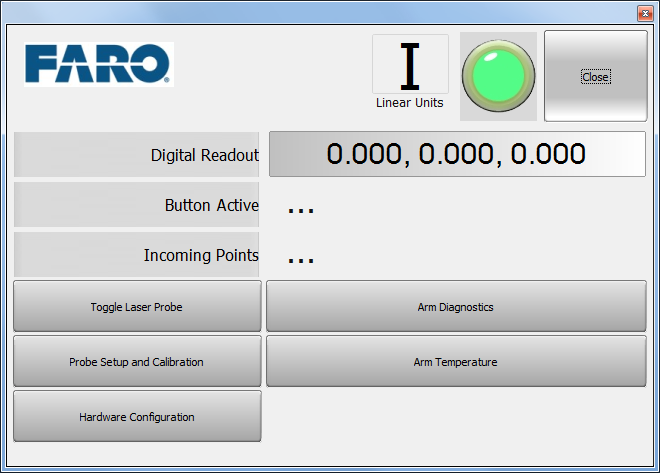Open Arm Diagnostics
The image size is (660, 473).
pyautogui.click(x=456, y=306)
